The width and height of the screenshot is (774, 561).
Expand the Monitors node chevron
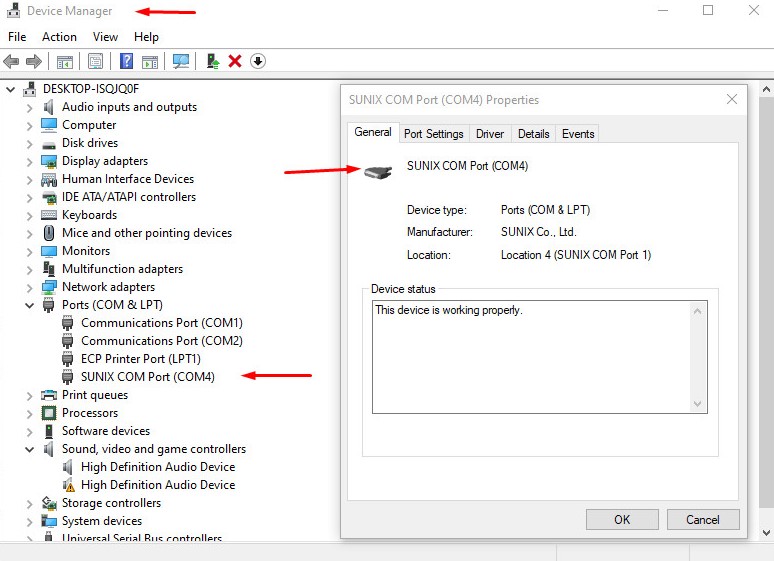[30, 252]
